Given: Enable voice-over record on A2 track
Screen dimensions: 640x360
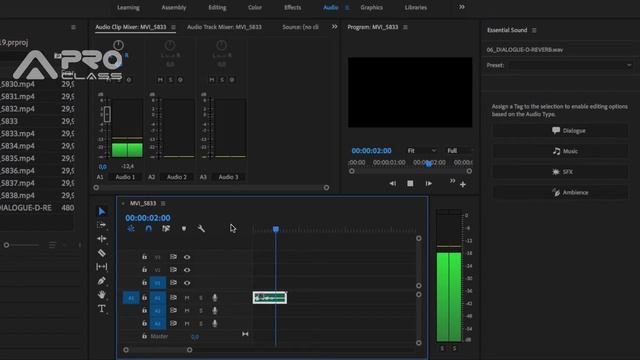Looking at the screenshot, I should pos(215,311).
